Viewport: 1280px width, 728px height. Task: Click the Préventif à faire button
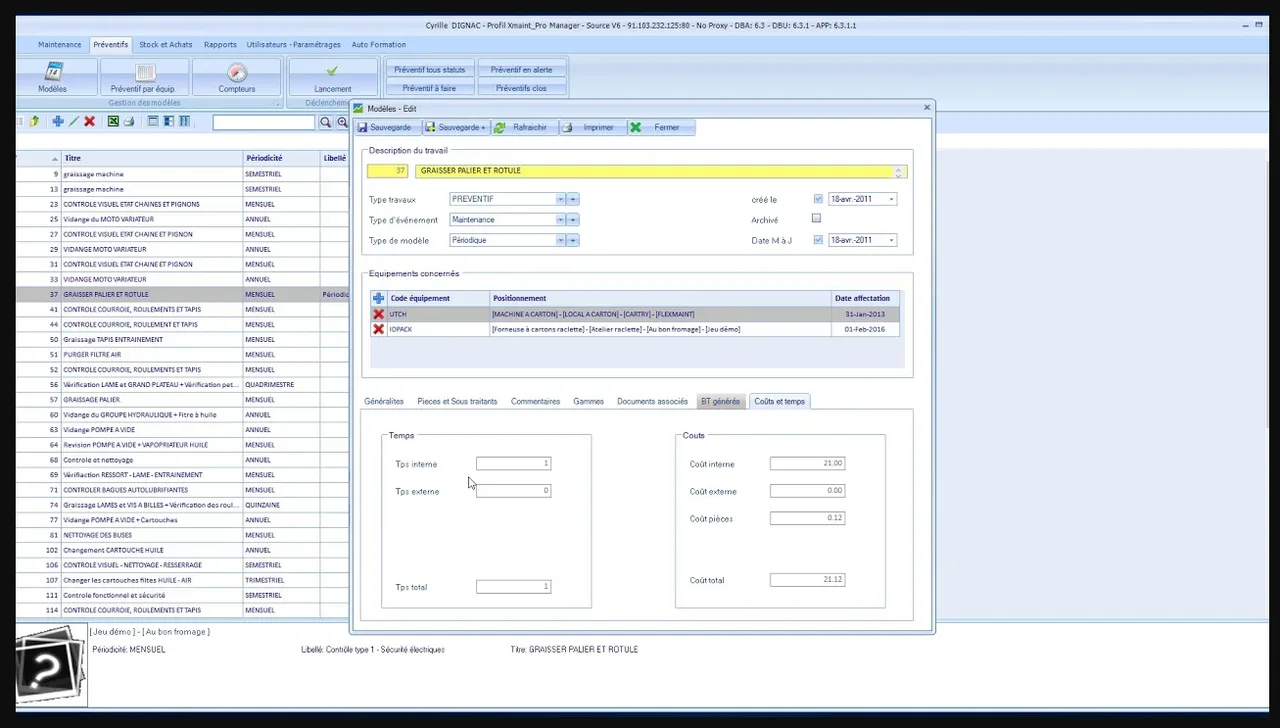(x=429, y=88)
